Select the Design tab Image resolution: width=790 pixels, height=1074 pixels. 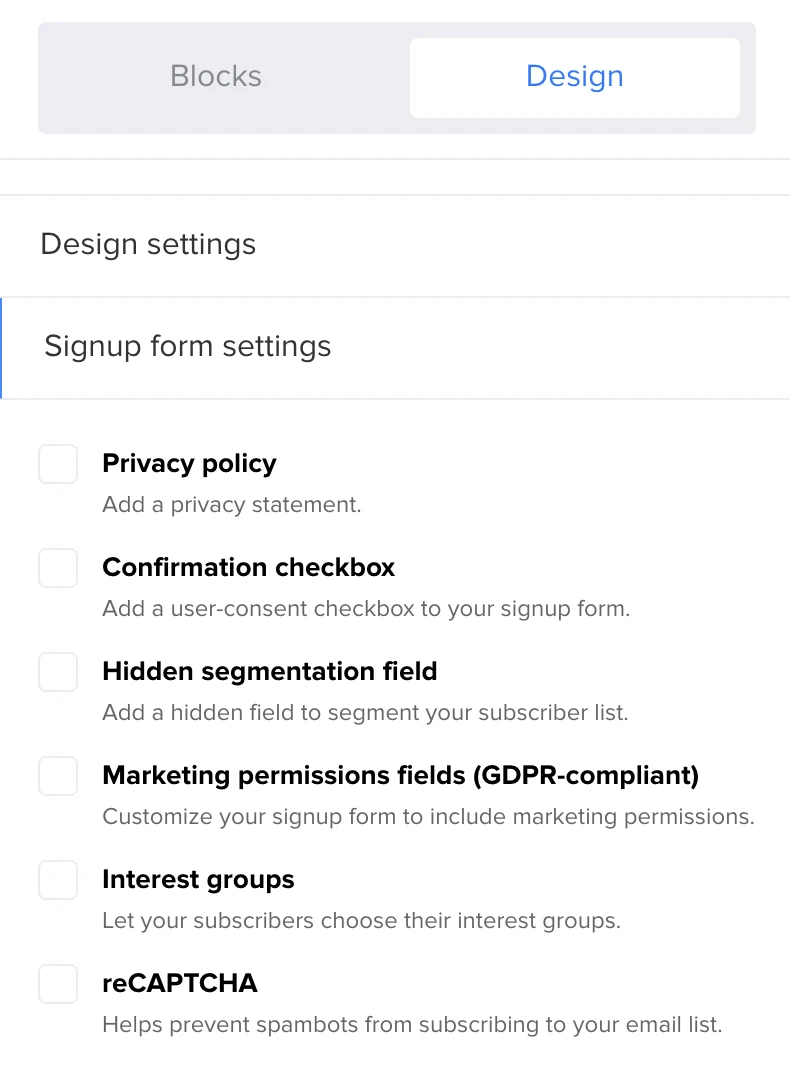574,77
